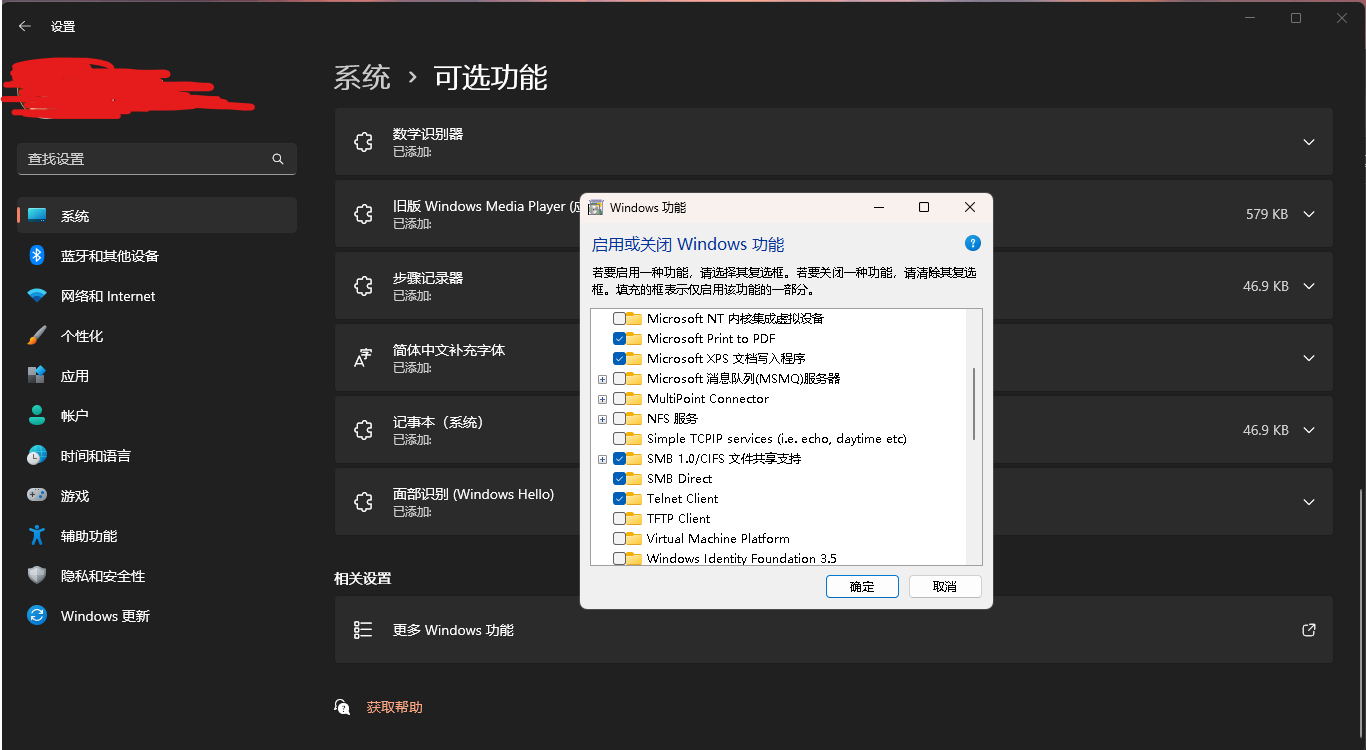The width and height of the screenshot is (1366, 750).
Task: Select 系统 in the sidebar
Action: [157, 216]
